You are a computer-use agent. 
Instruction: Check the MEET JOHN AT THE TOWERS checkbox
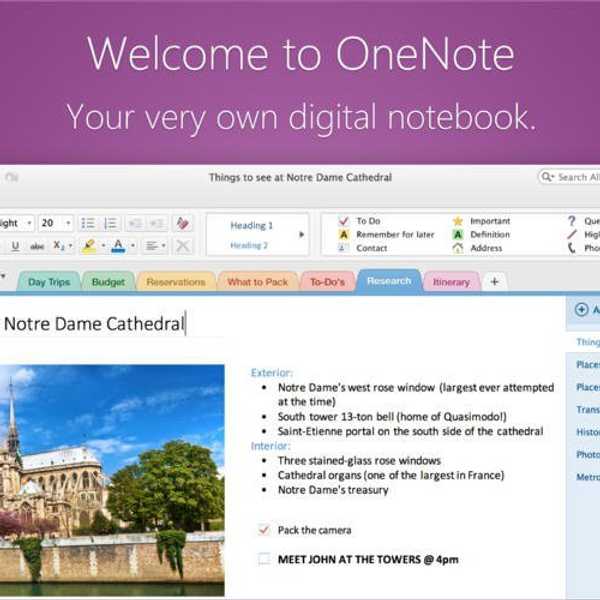click(264, 559)
